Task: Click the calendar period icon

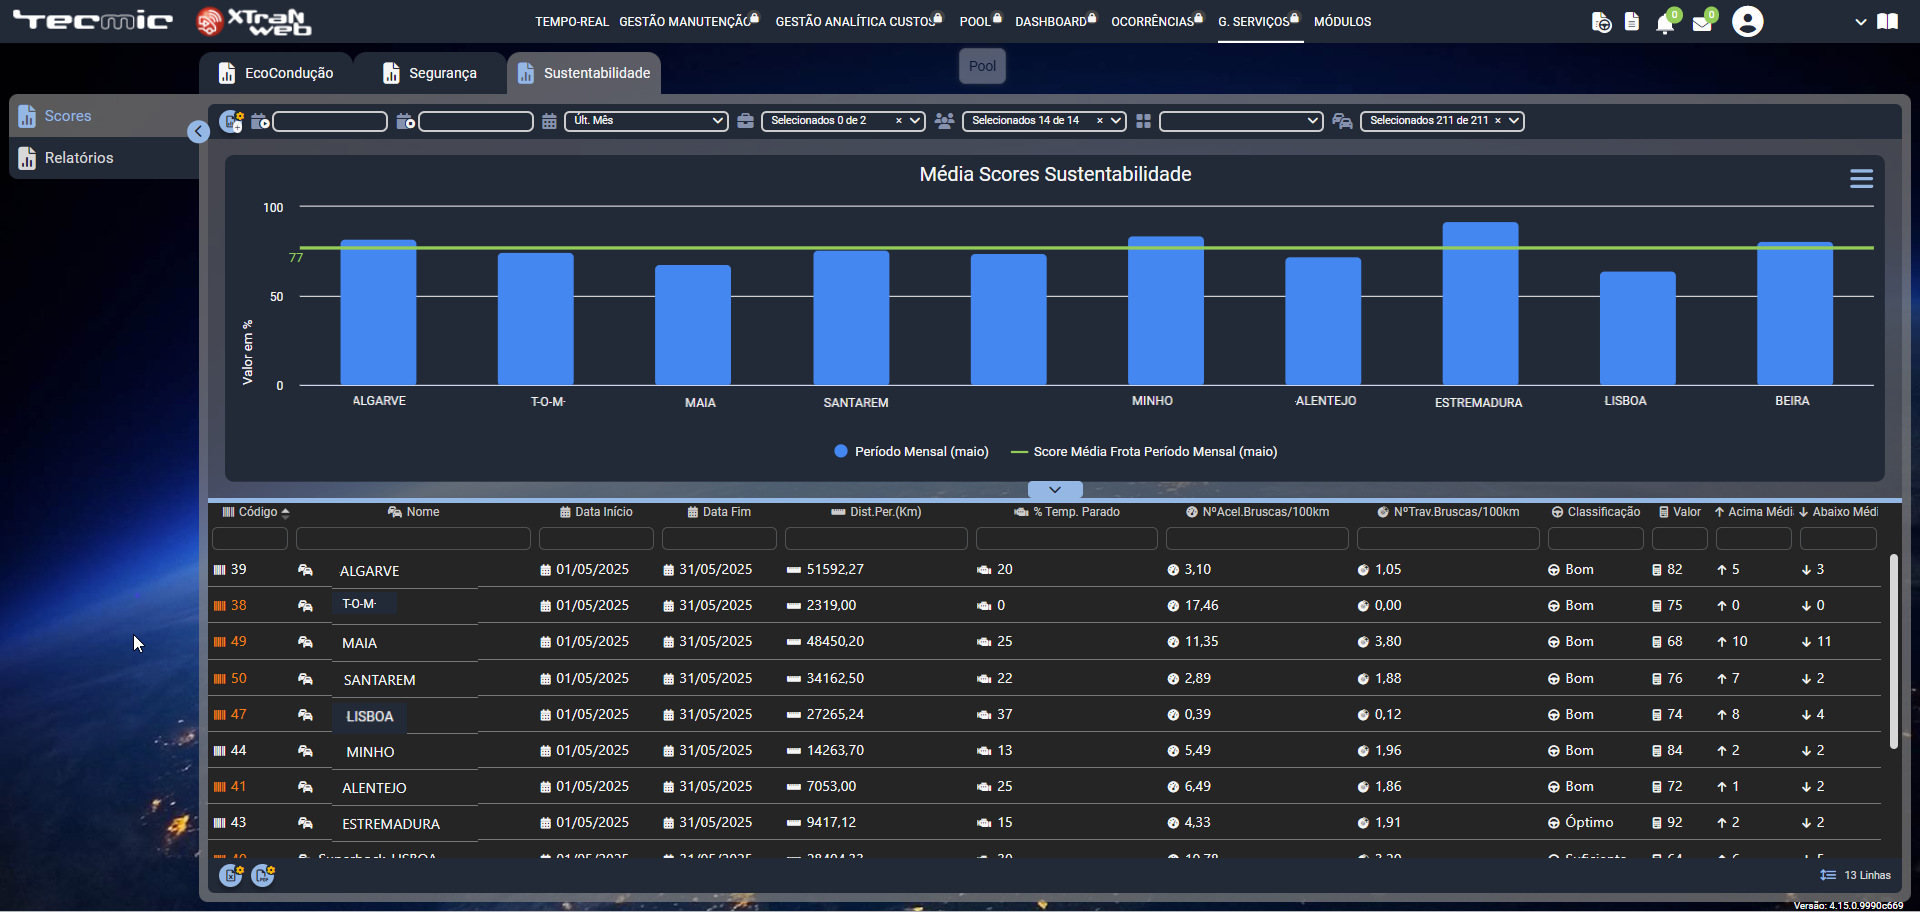Action: tap(549, 121)
